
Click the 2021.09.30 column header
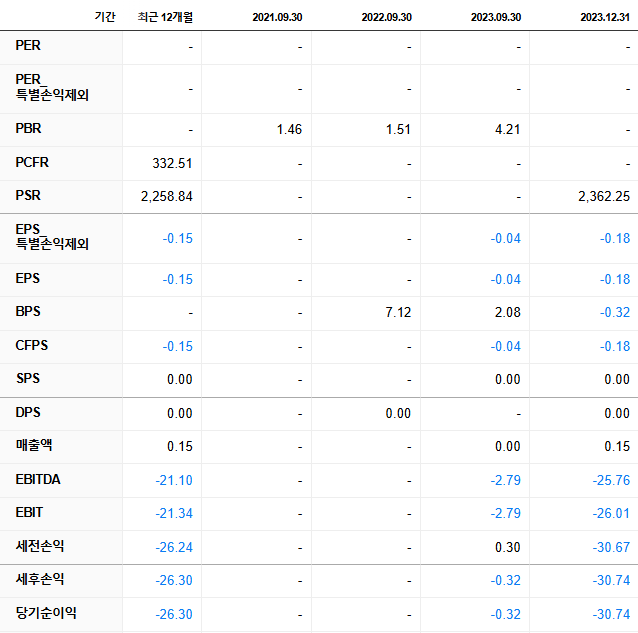(277, 17)
